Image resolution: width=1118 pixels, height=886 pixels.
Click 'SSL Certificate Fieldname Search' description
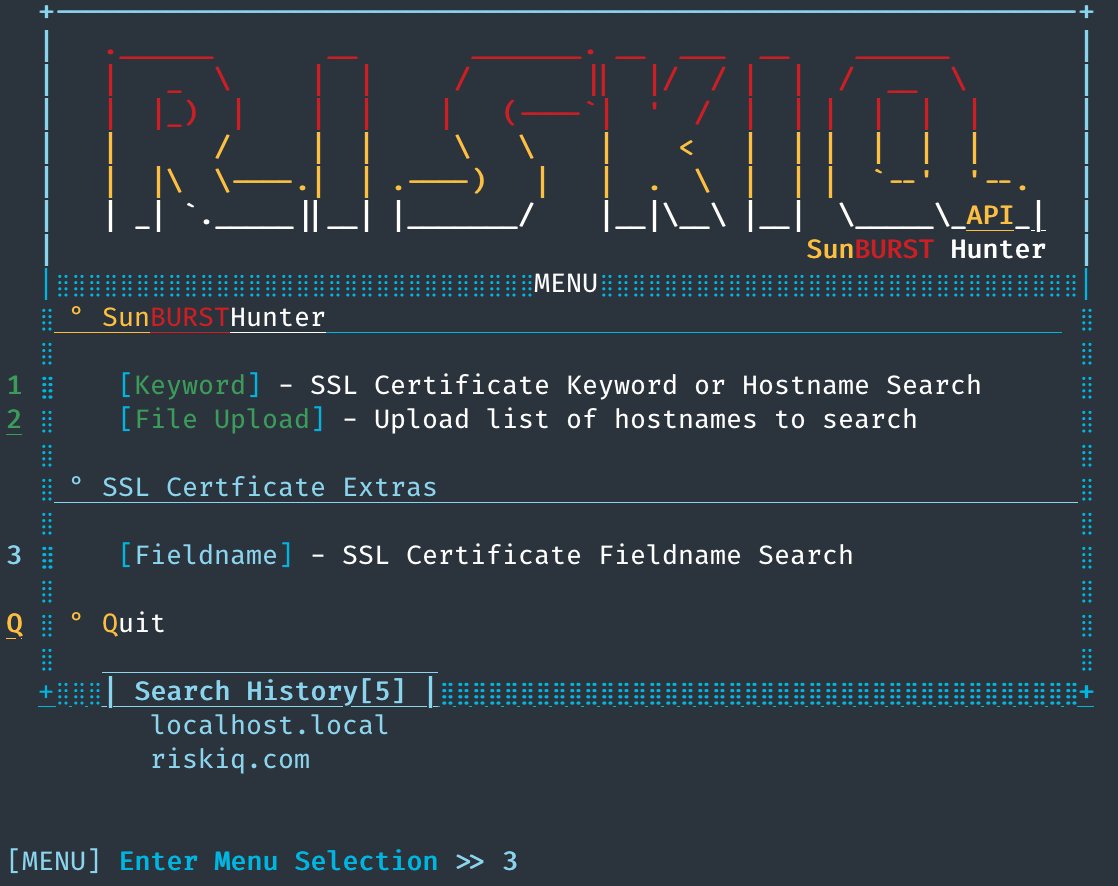[598, 555]
